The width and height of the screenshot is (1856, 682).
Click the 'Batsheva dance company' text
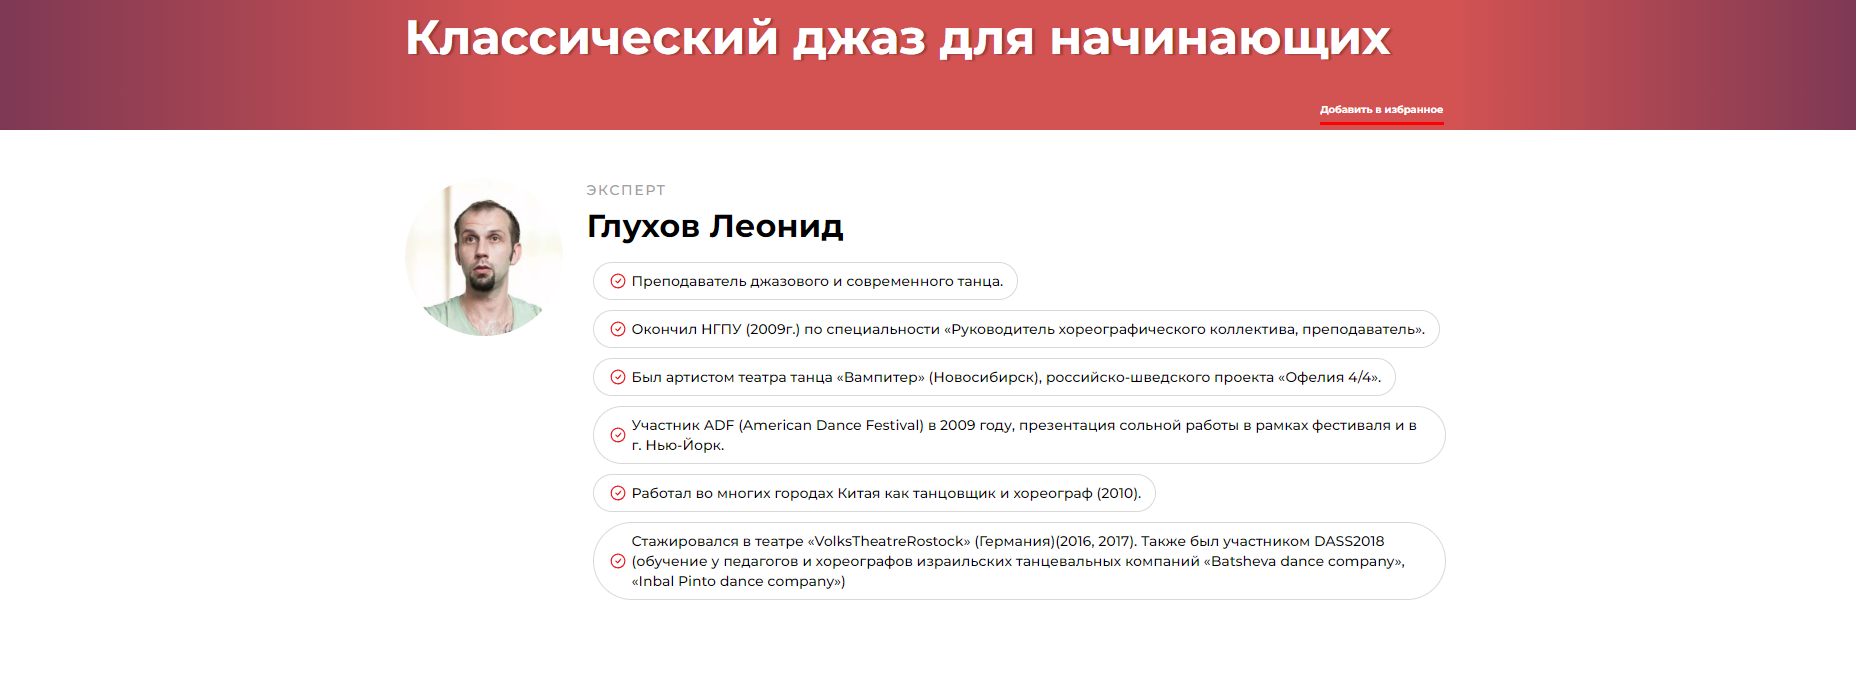coord(1302,561)
